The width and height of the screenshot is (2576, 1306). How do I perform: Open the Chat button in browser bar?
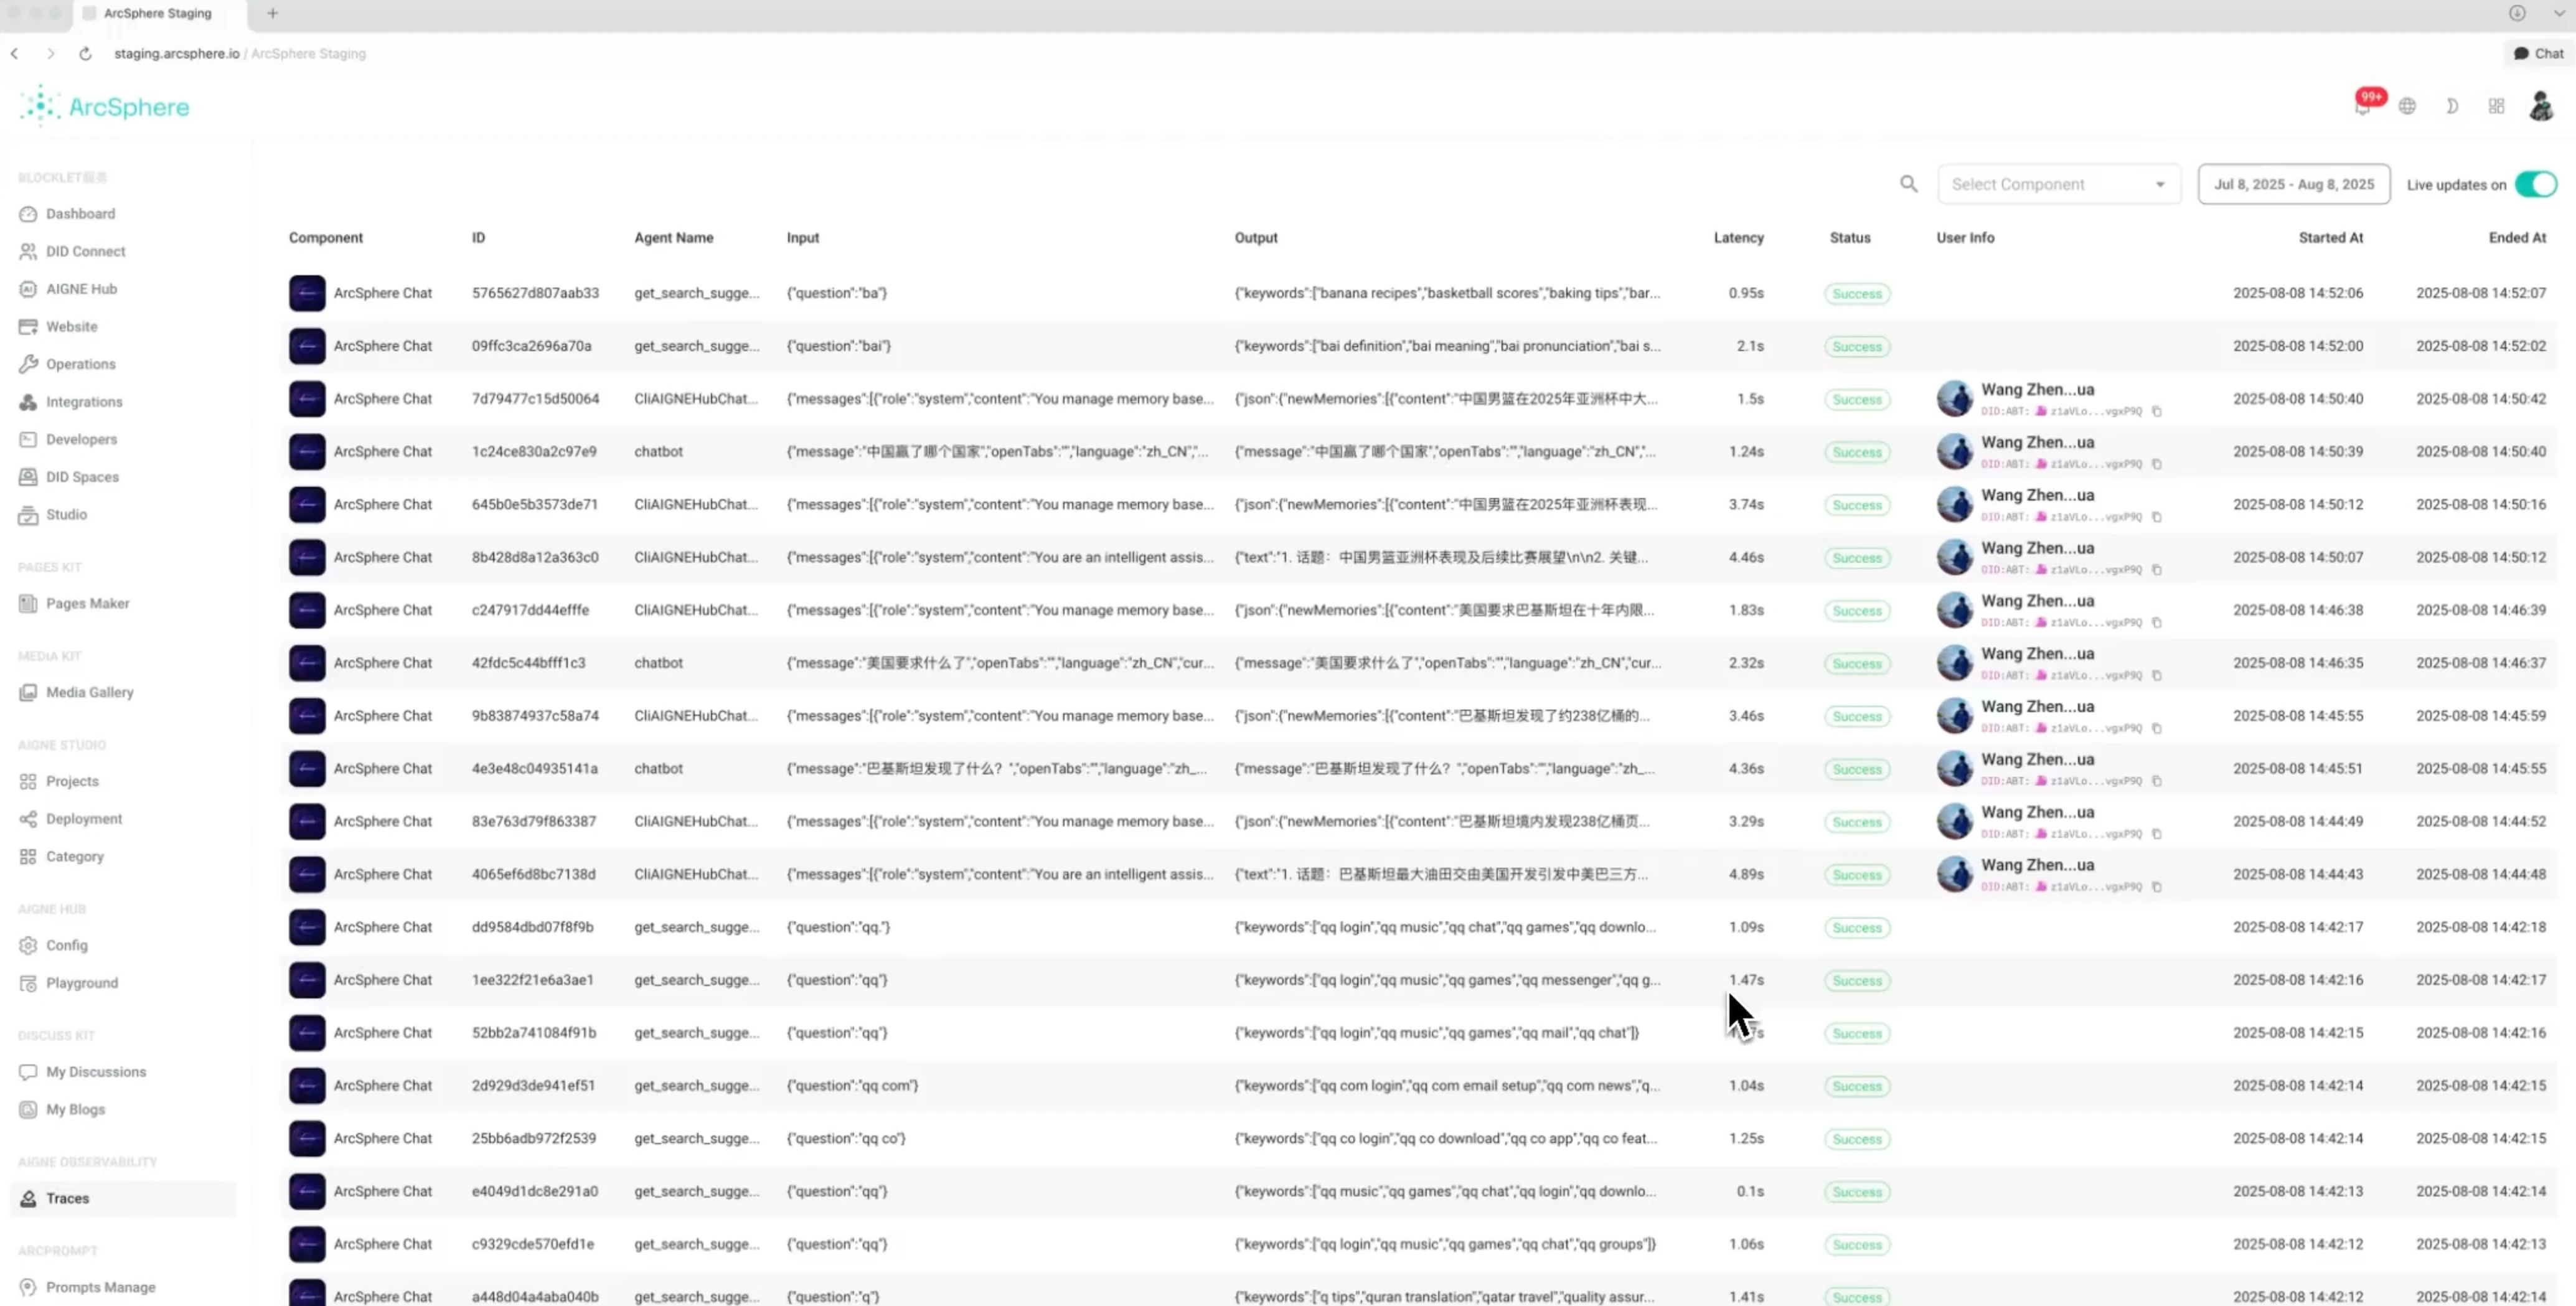pyautogui.click(x=2539, y=53)
